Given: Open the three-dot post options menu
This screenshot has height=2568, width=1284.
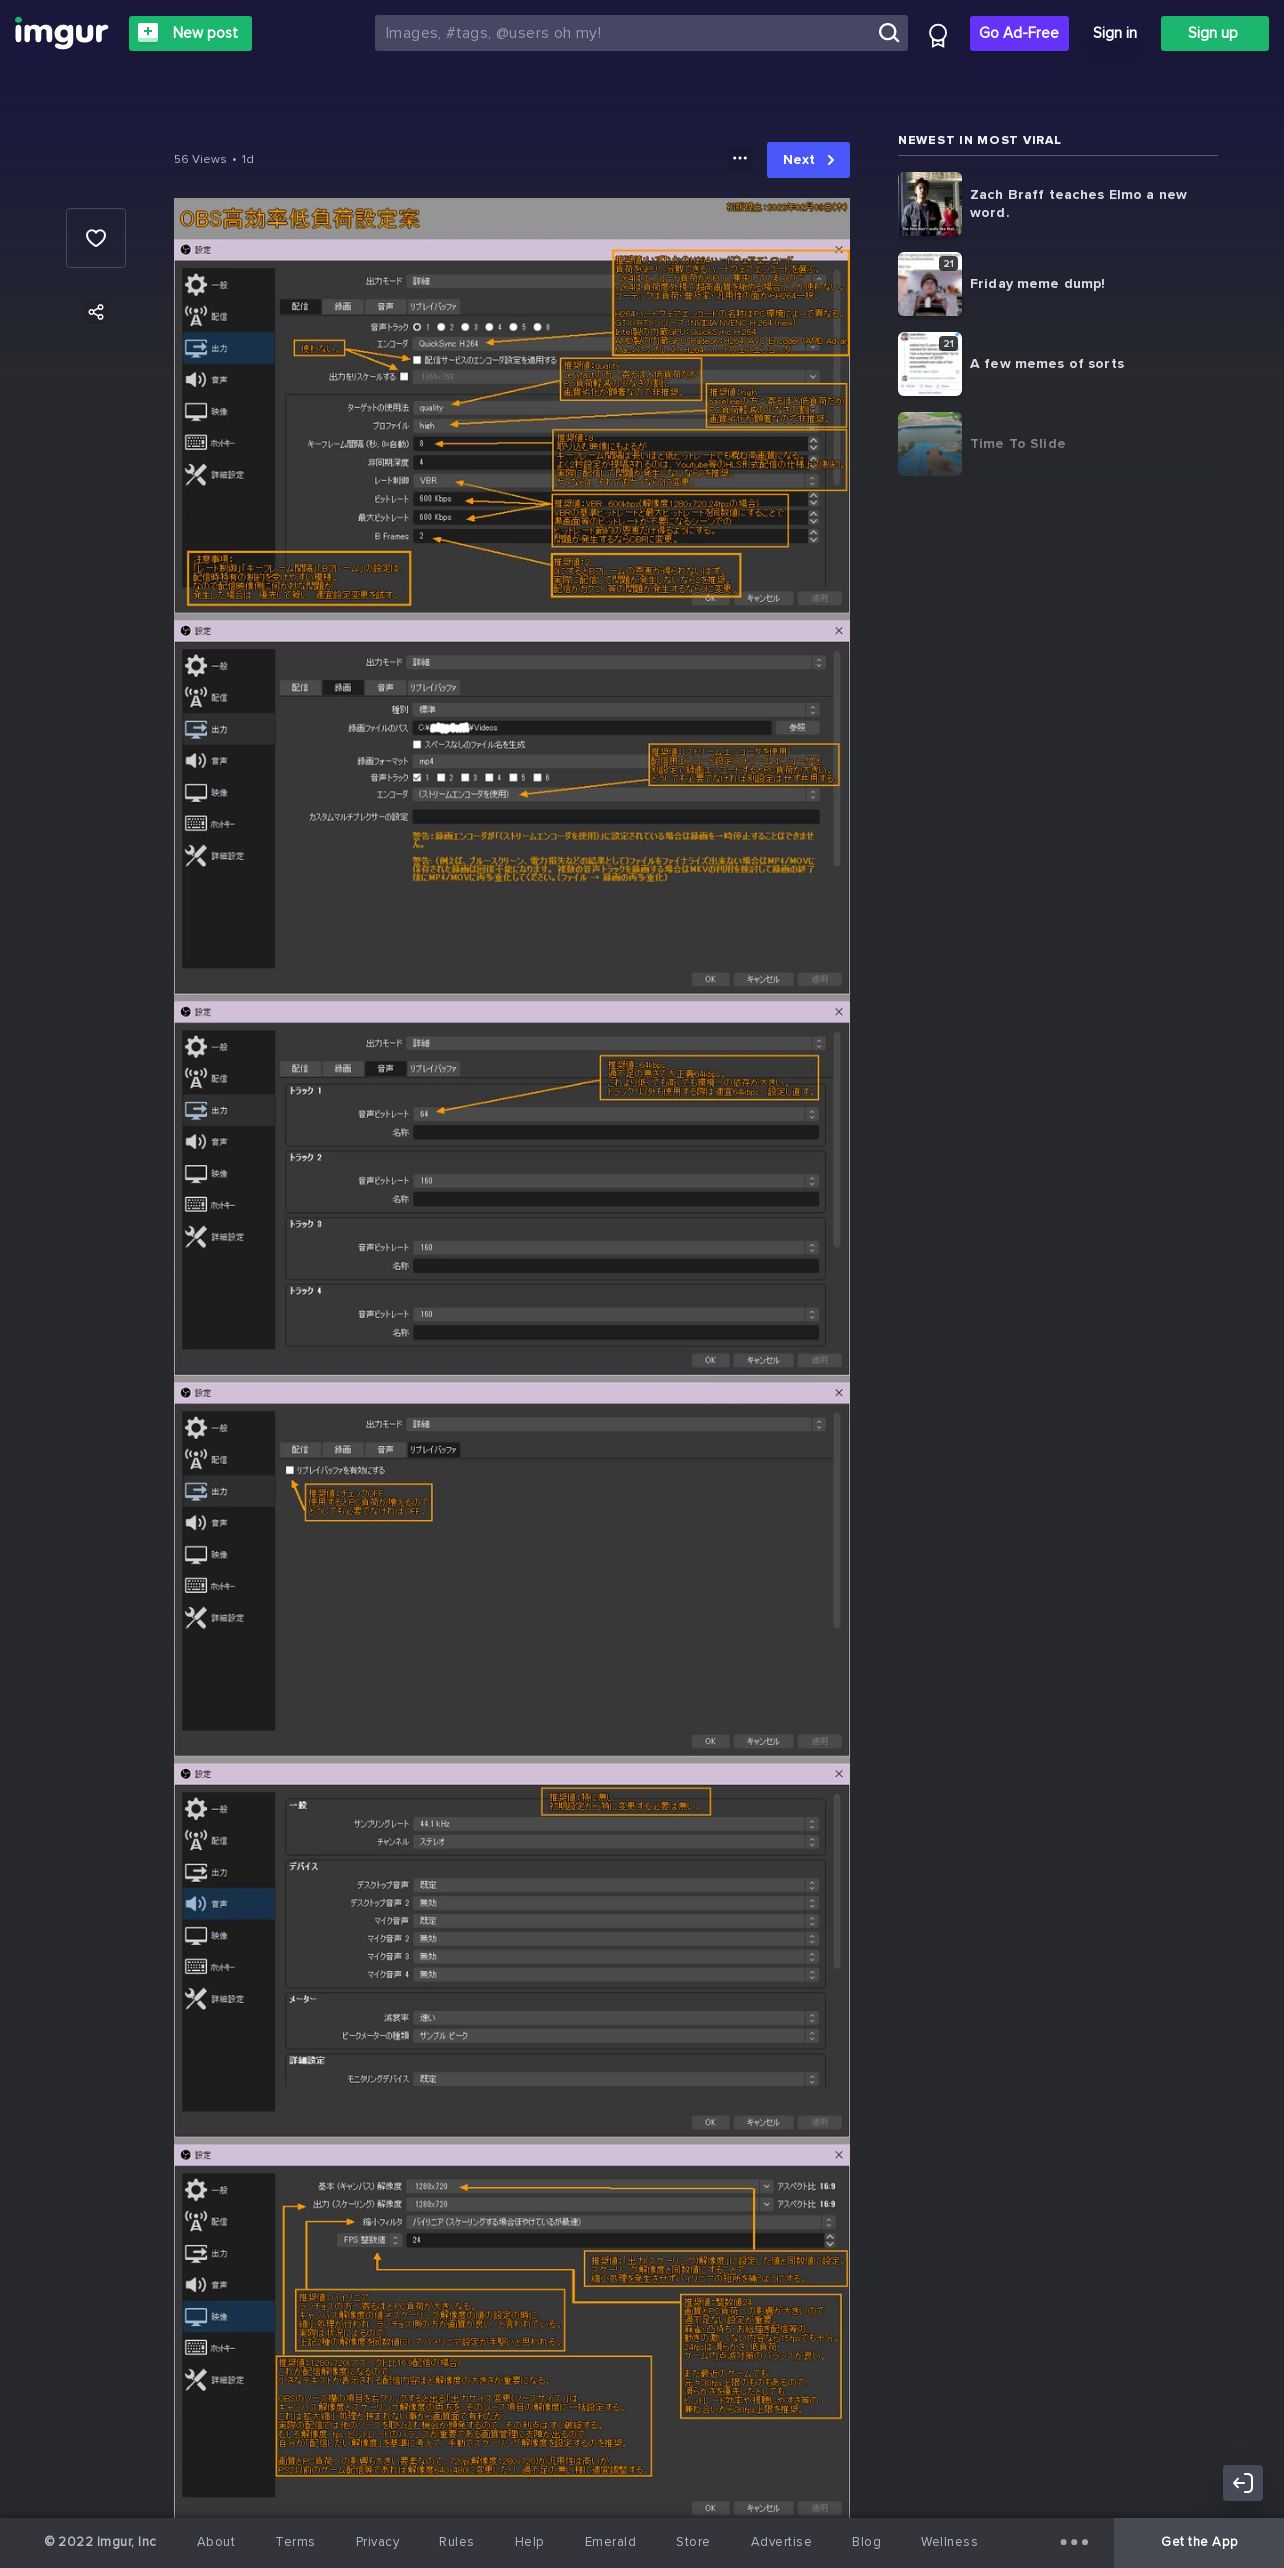Looking at the screenshot, I should (740, 159).
